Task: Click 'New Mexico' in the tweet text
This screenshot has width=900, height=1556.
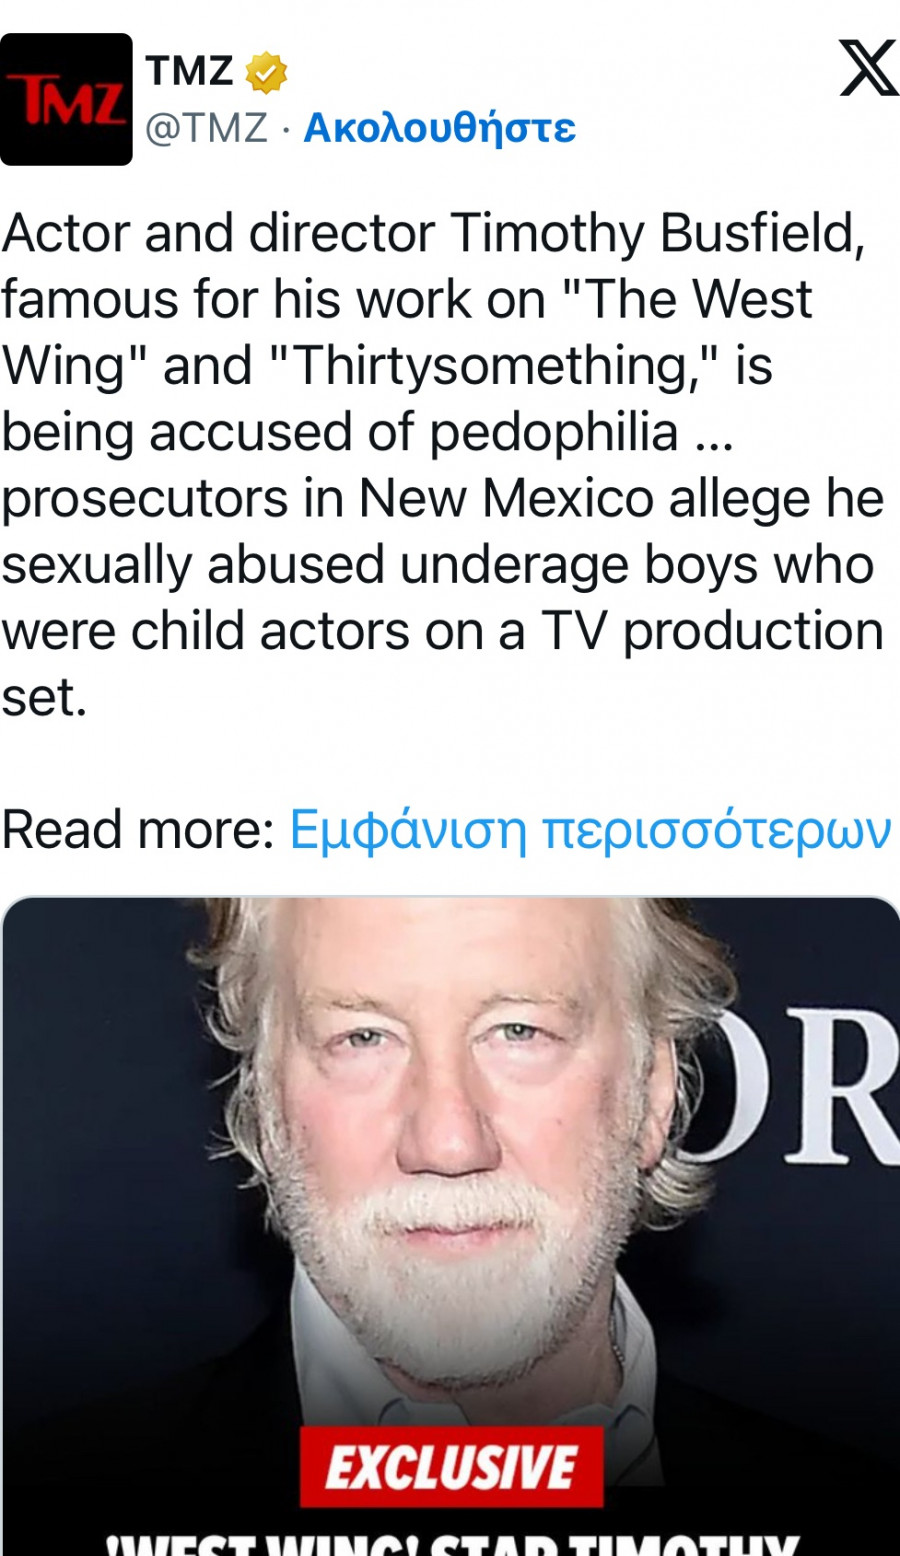Action: [x=505, y=498]
